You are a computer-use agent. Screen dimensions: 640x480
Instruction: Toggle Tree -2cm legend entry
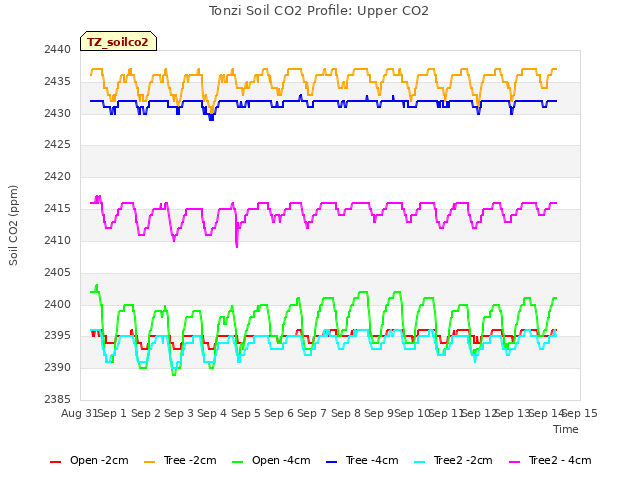pyautogui.click(x=180, y=461)
